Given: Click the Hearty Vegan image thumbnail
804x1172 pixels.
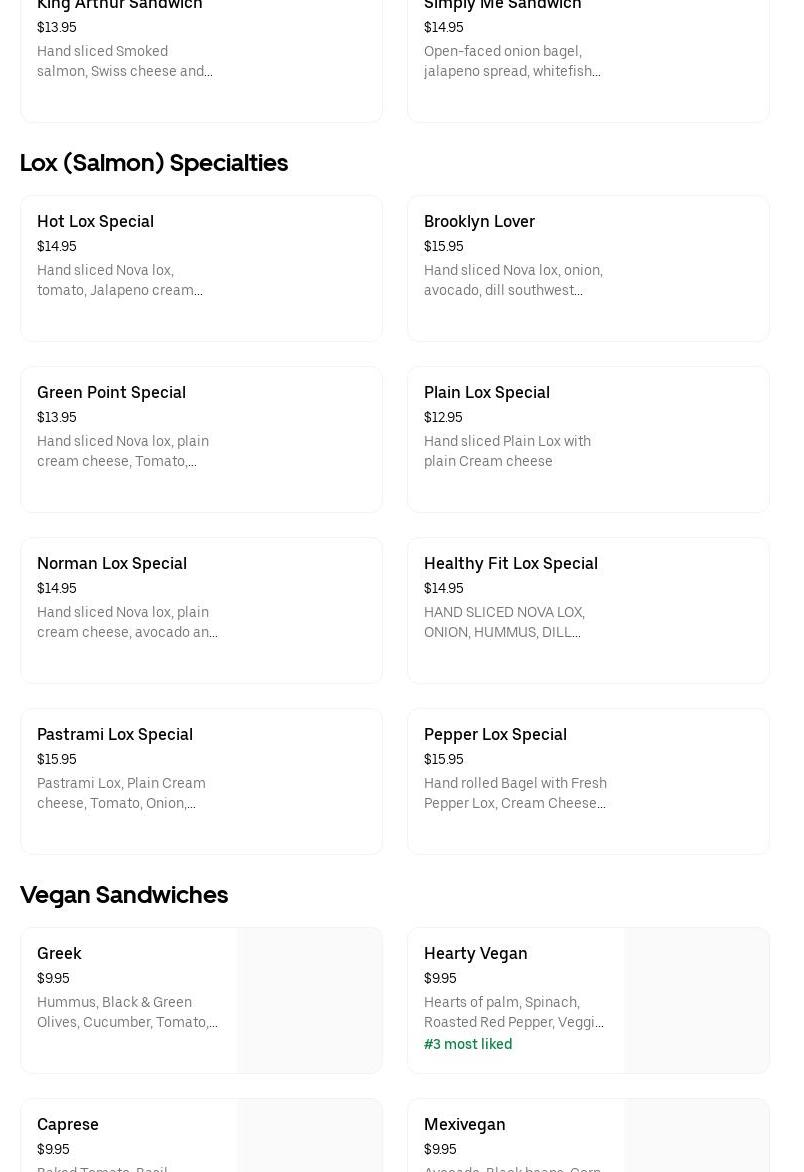Looking at the screenshot, I should pos(696,1000).
